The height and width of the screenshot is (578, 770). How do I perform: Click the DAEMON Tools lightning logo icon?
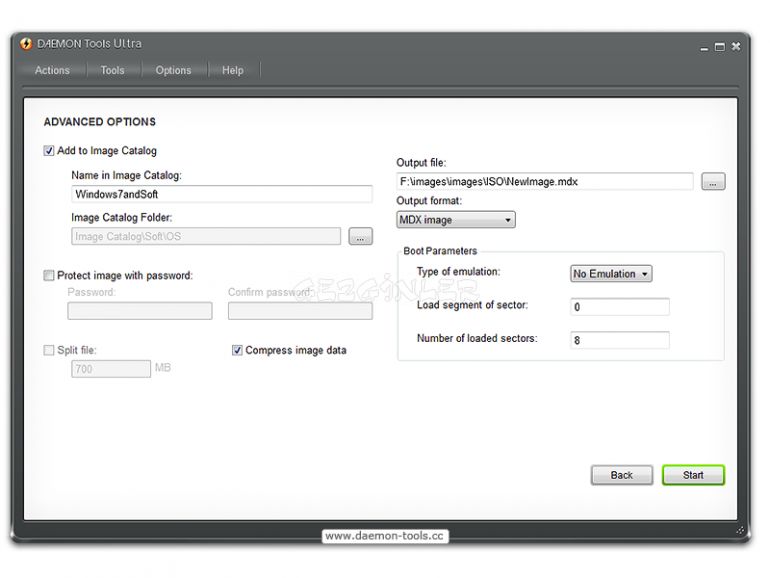point(26,44)
